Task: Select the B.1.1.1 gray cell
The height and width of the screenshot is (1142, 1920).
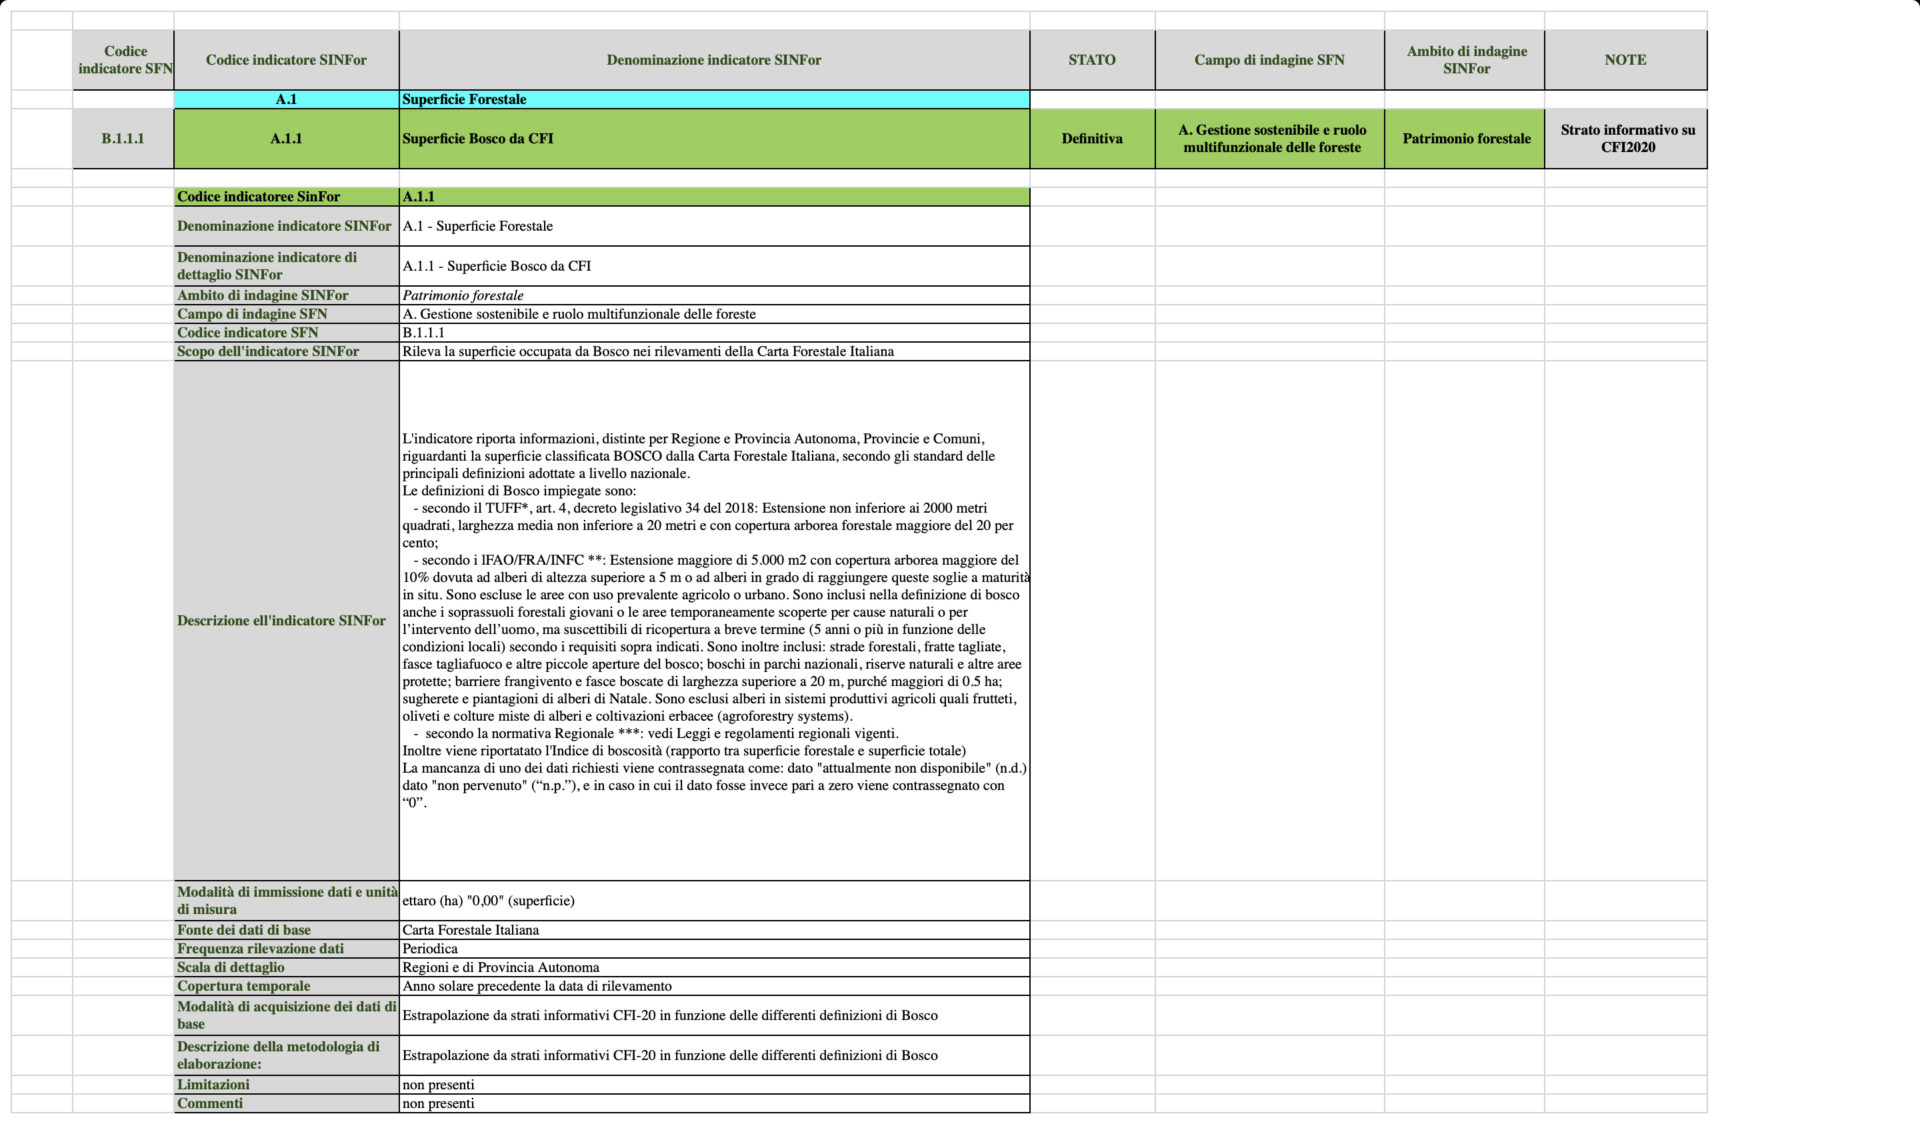Action: 123,139
